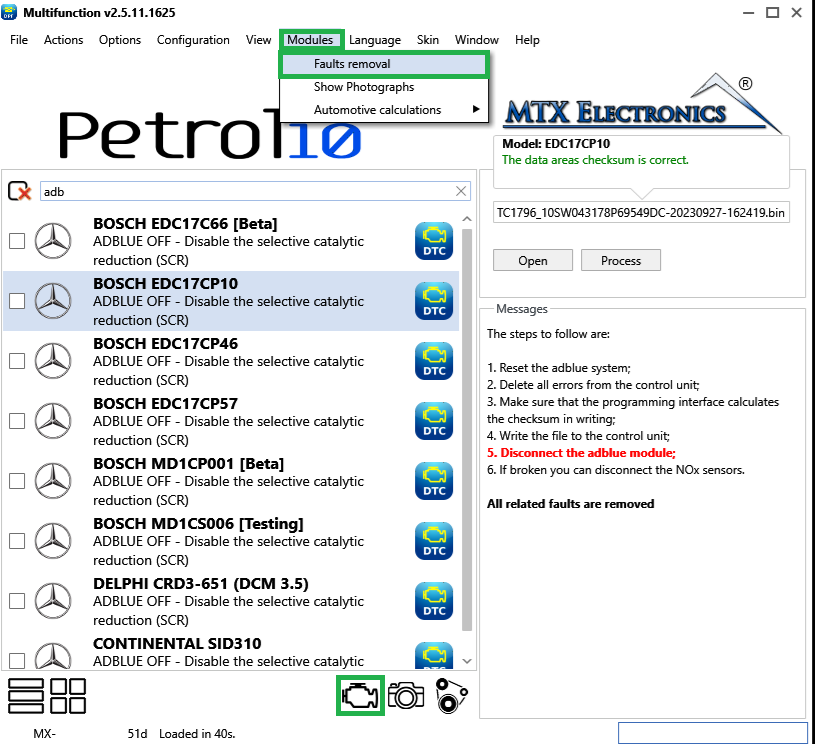This screenshot has height=744, width=815.
Task: Click the list scroll down arrow
Action: point(467,661)
